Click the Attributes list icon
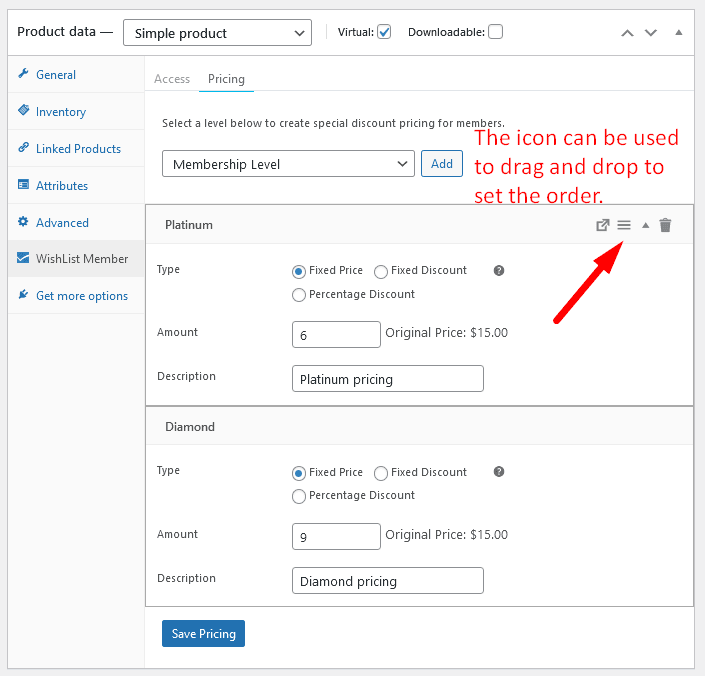This screenshot has height=676, width=705. pos(23,184)
